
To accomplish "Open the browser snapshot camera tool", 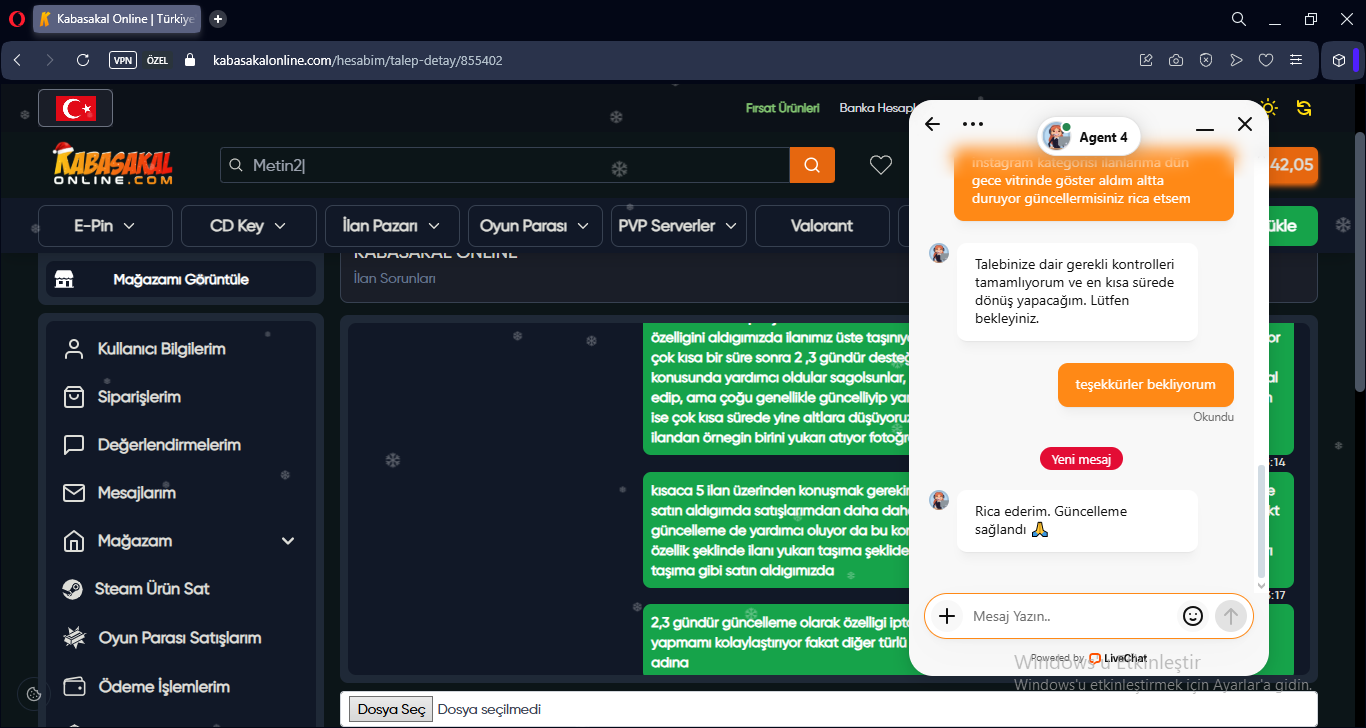I will (x=1176, y=60).
